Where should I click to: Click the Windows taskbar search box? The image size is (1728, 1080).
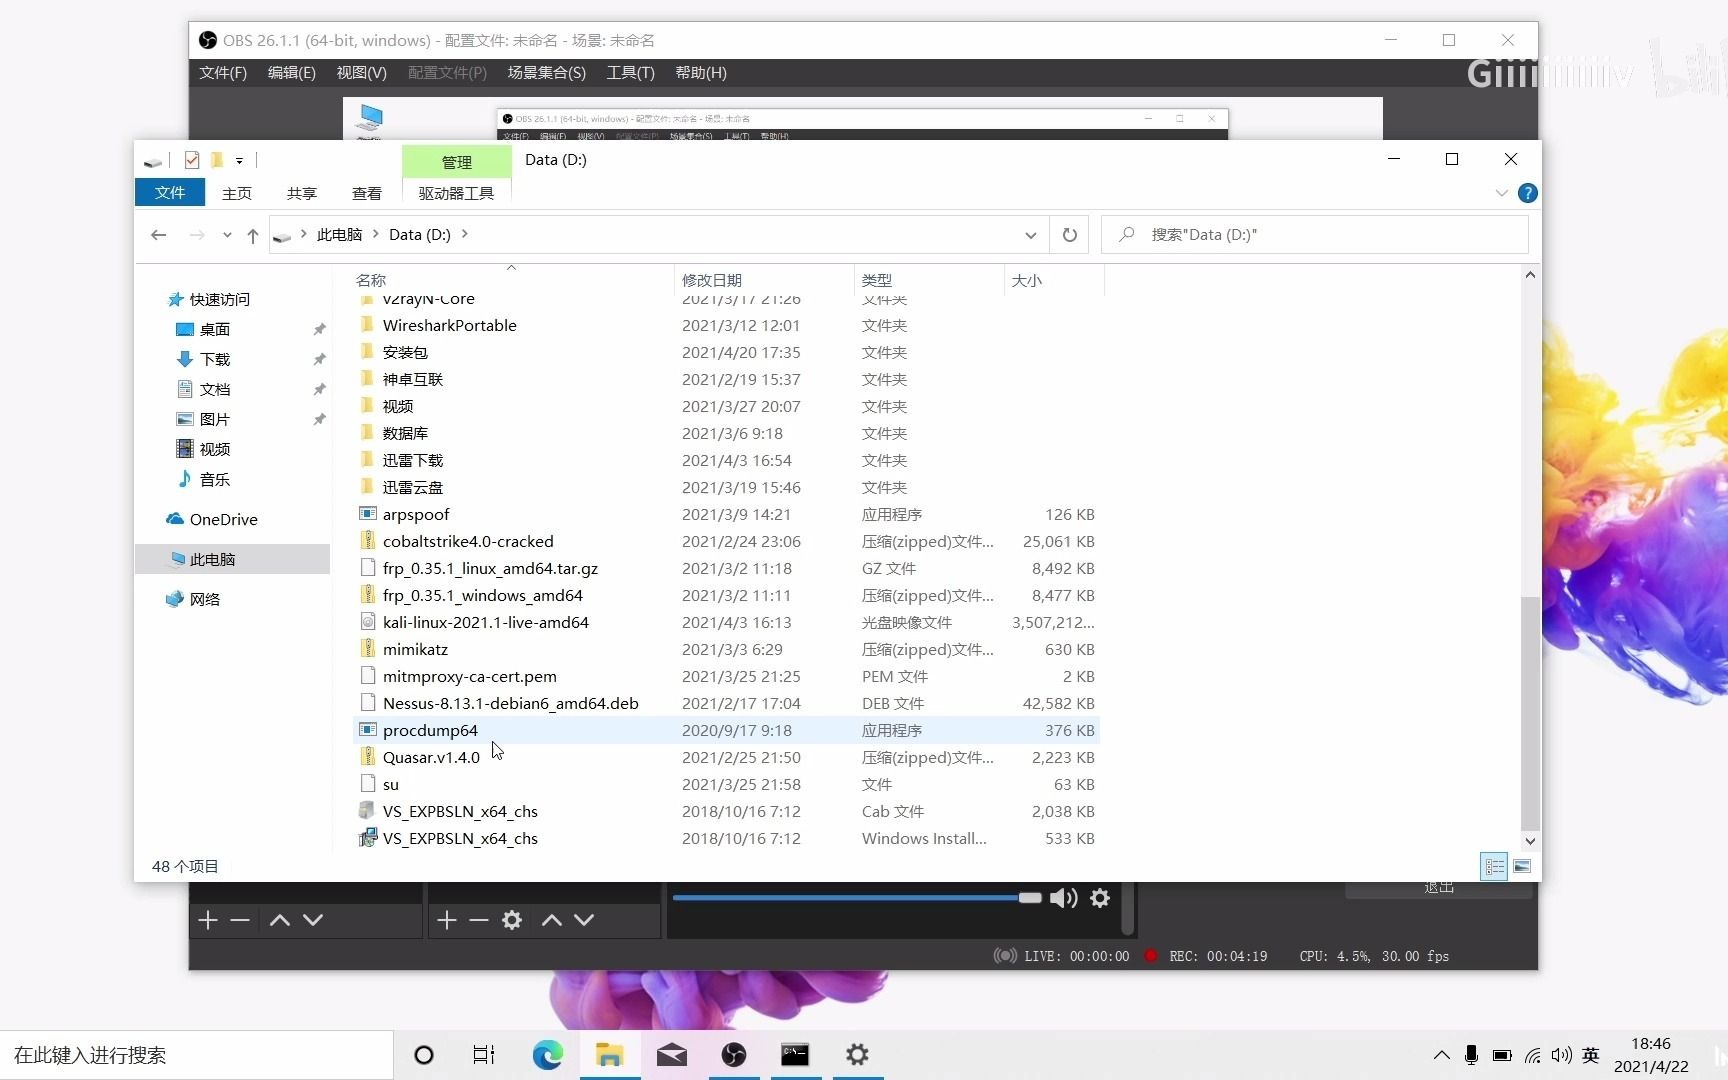[196, 1055]
